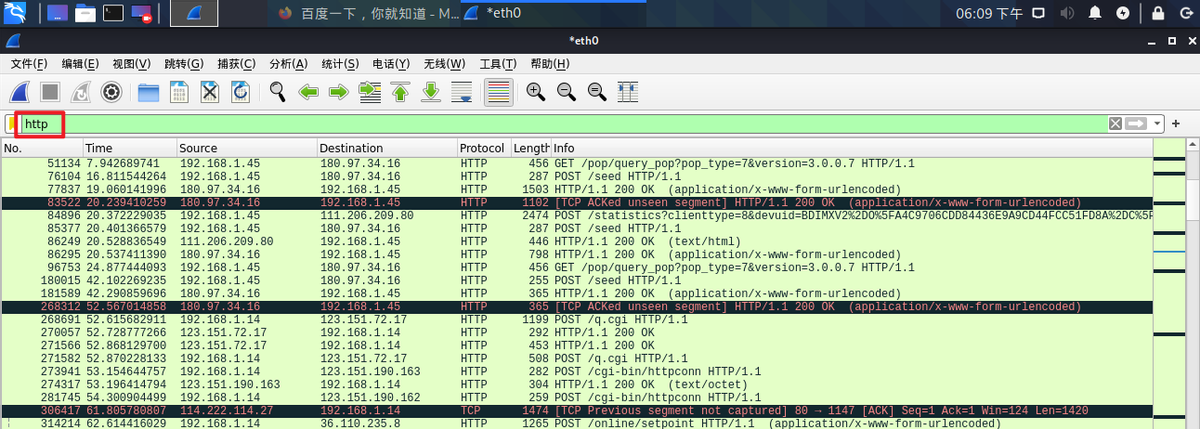Select packet 273941 POST /cgi-bin/httpconn row
Viewport: 1200px width, 429px height.
tap(576, 371)
